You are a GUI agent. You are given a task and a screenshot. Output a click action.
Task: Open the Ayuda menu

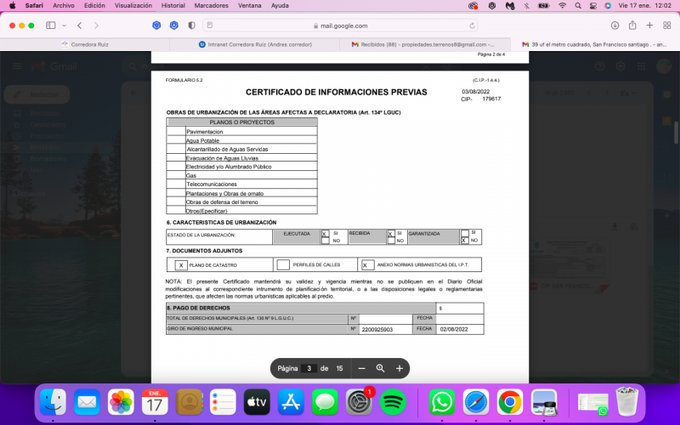(x=280, y=6)
